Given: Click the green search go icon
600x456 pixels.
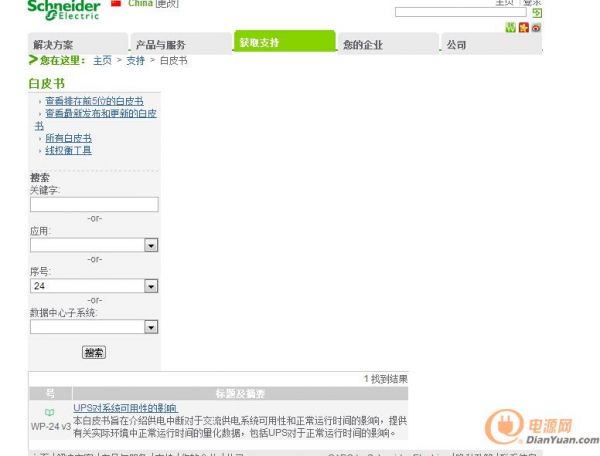Looking at the screenshot, I should tap(537, 13).
